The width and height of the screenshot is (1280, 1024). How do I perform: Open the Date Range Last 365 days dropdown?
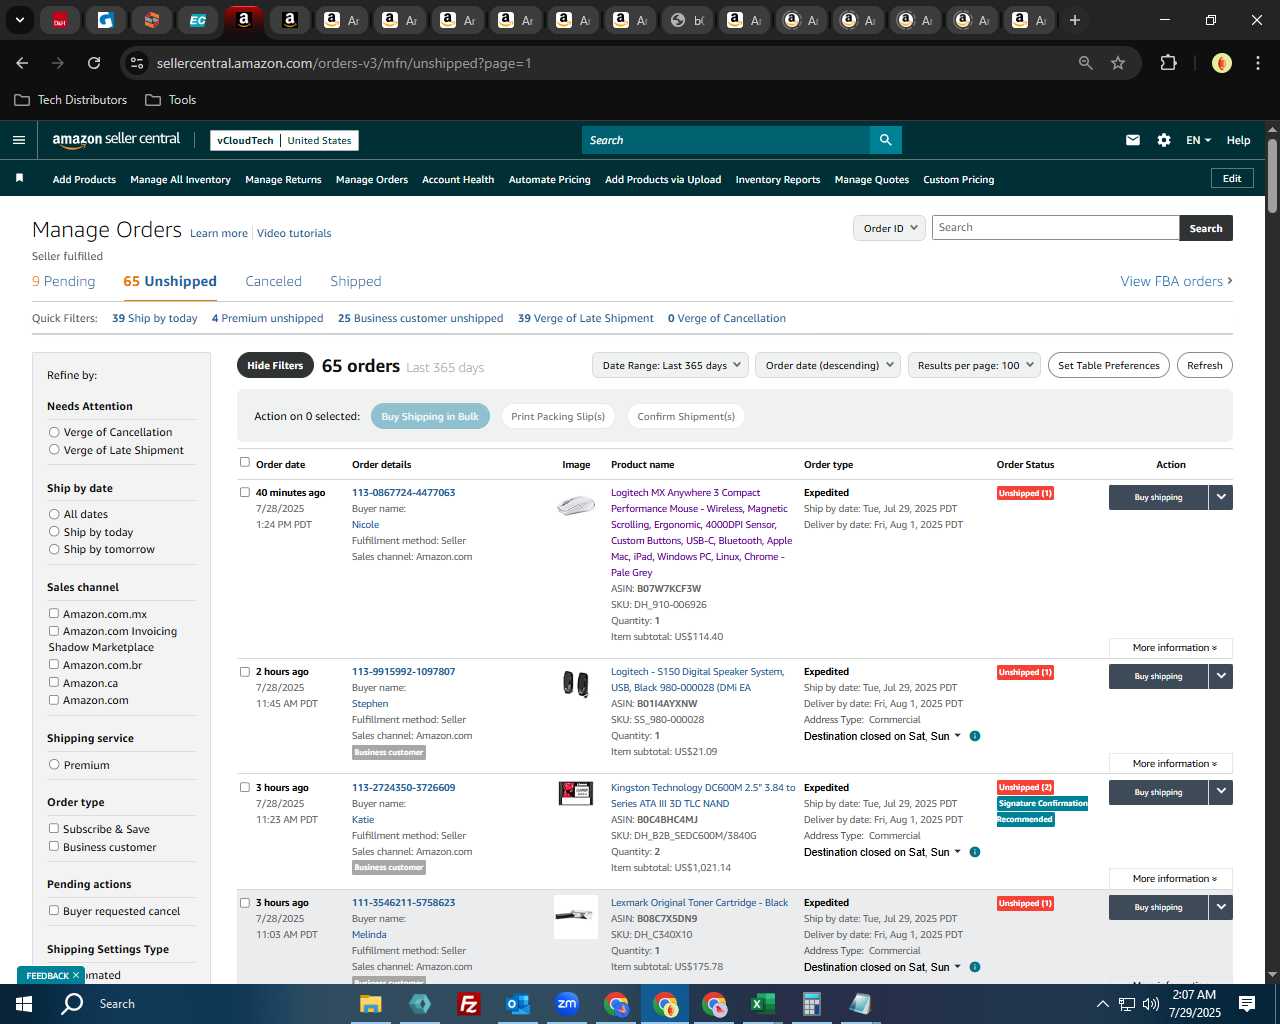[x=670, y=365]
